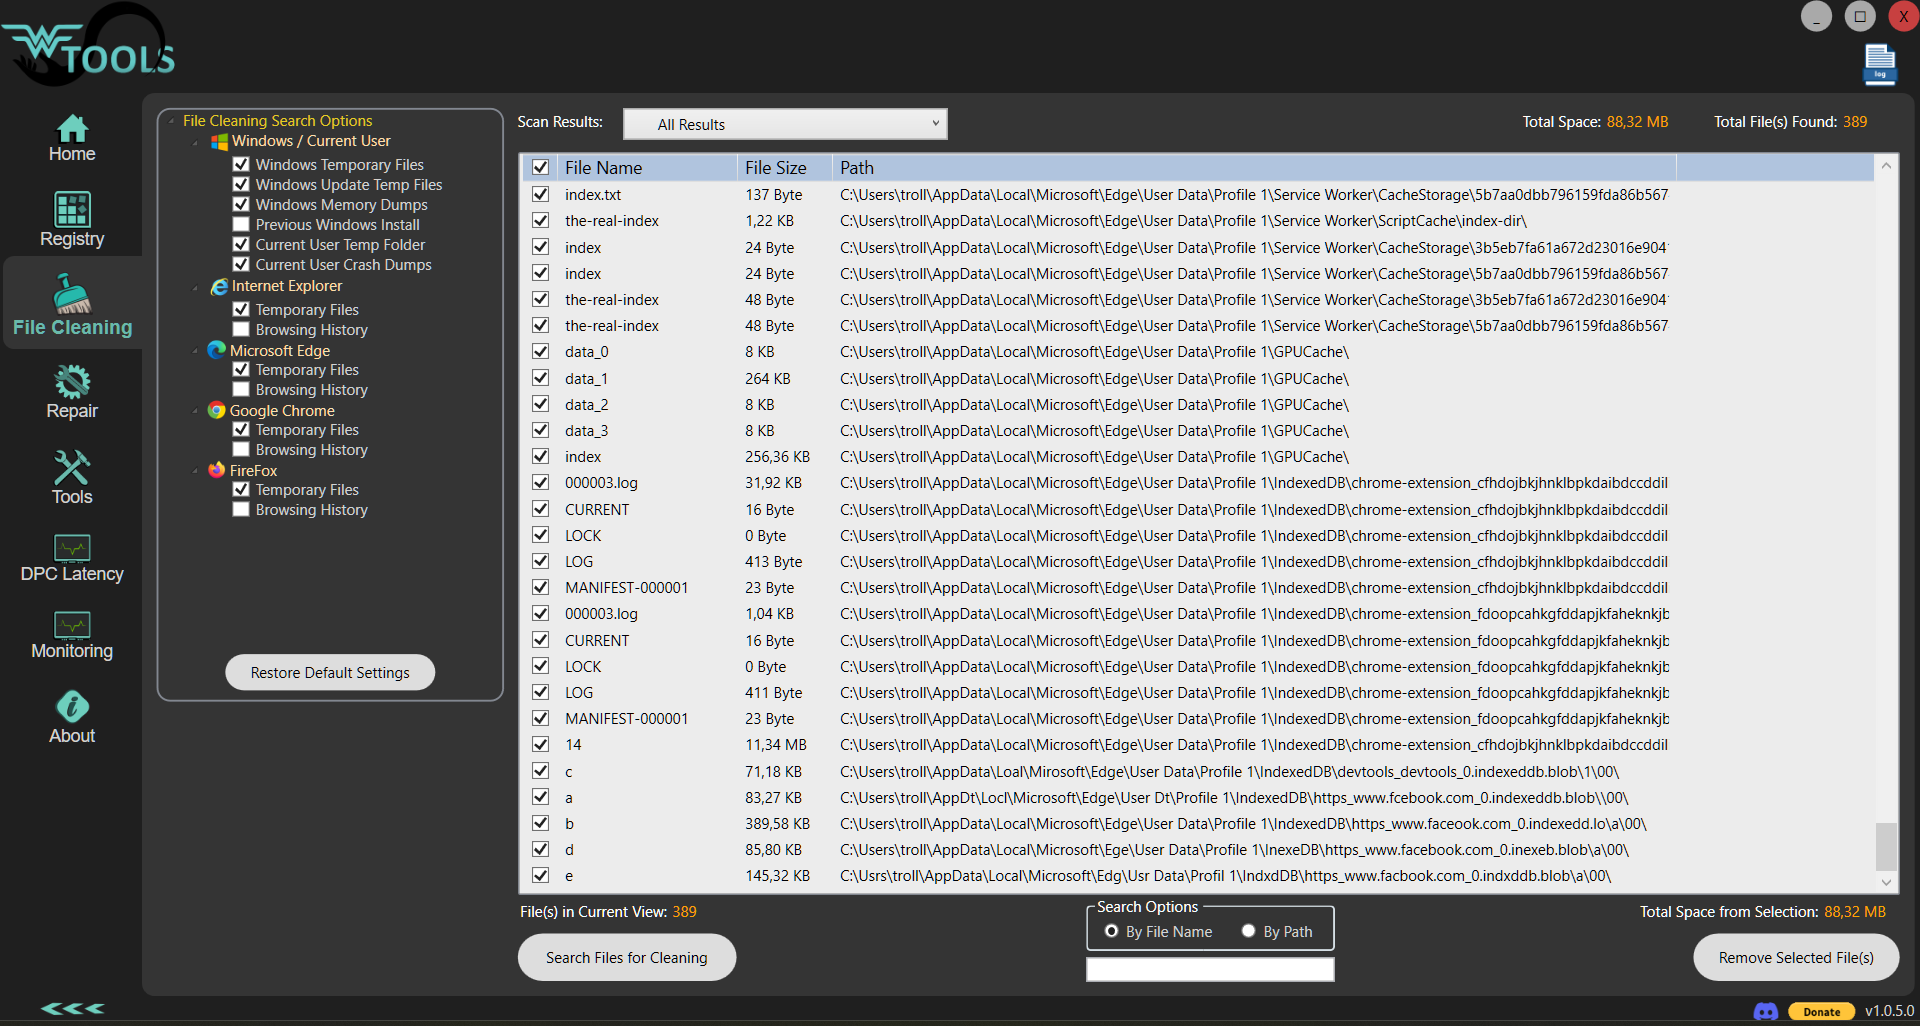Screen dimensions: 1920x1026
Task: Click Search Files for Cleaning button
Action: 627,957
